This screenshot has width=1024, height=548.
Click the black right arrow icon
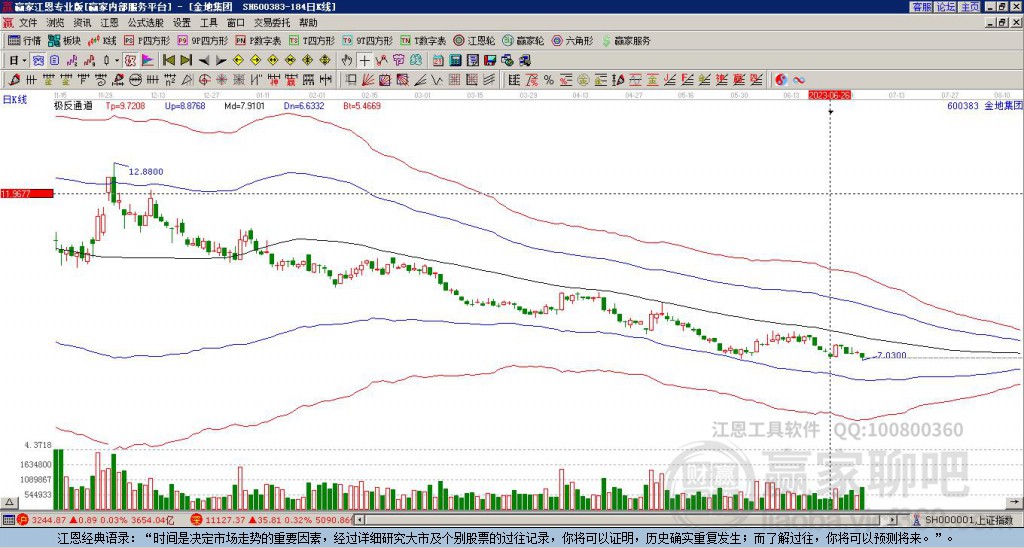pos(221,61)
